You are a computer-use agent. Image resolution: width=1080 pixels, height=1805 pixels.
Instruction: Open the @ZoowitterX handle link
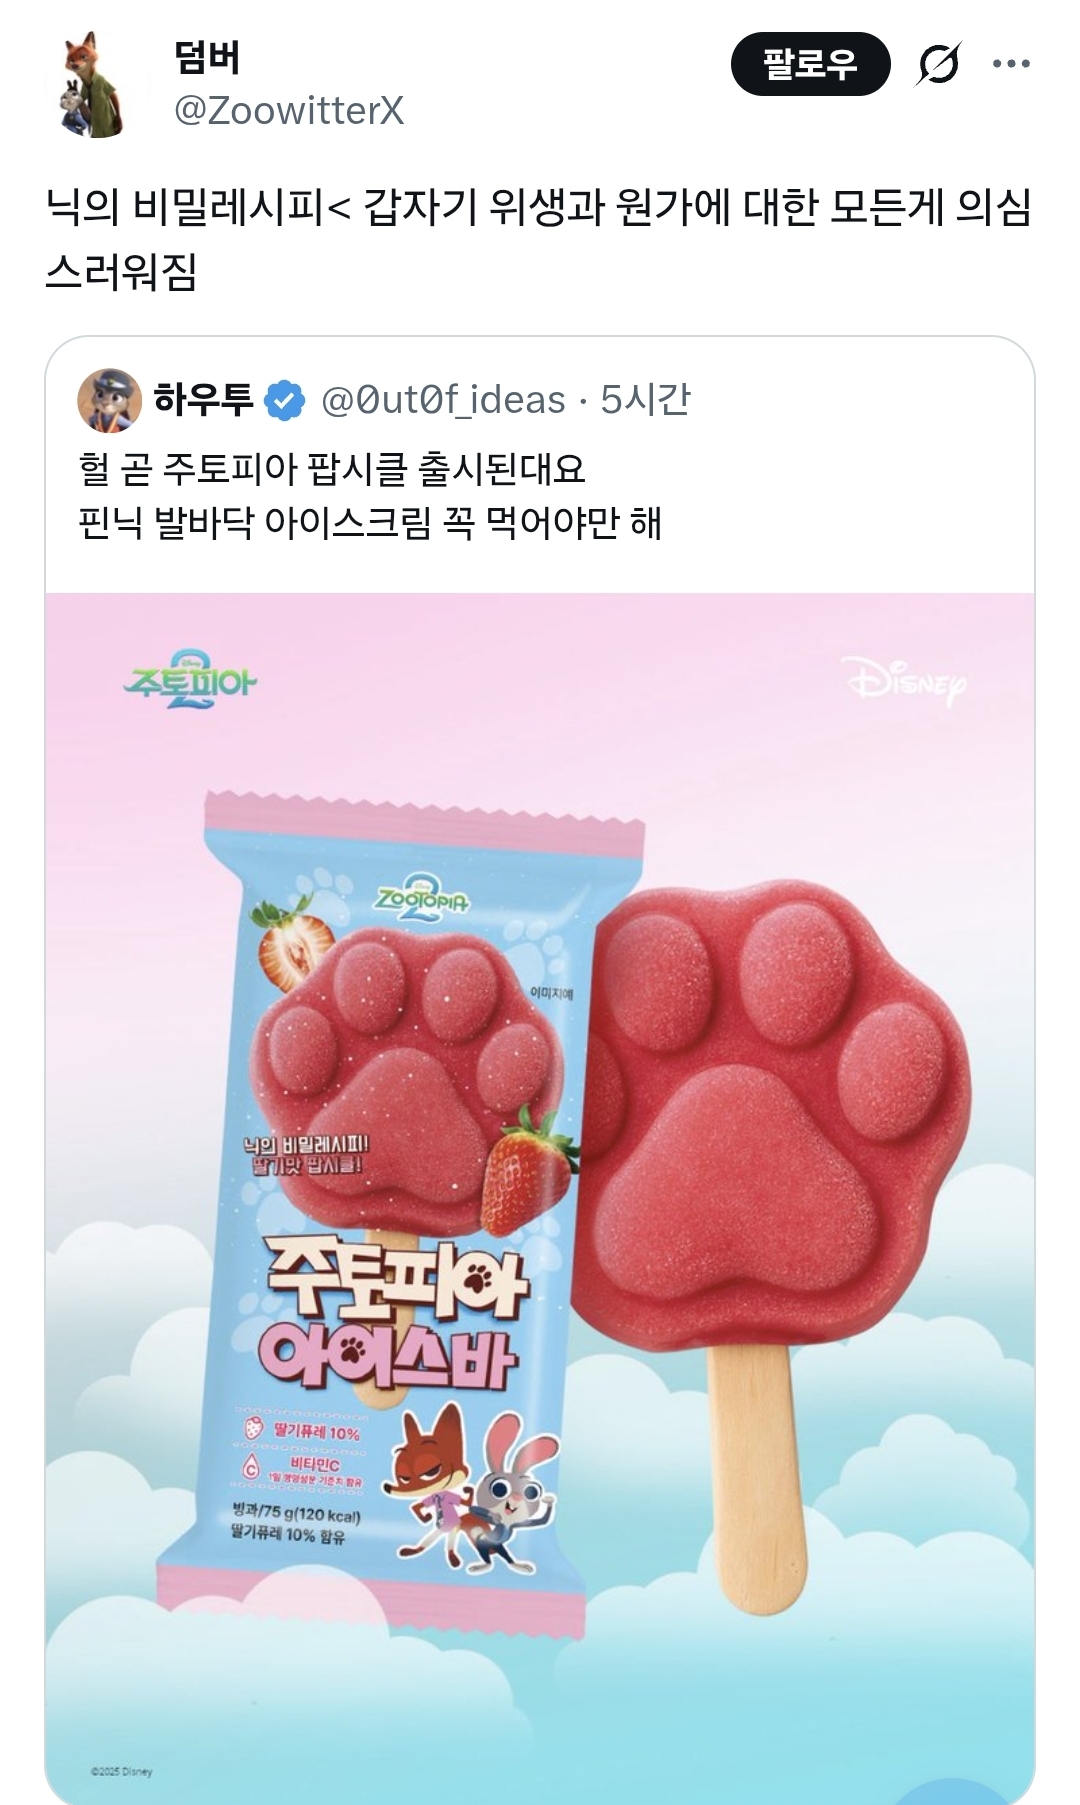point(289,110)
